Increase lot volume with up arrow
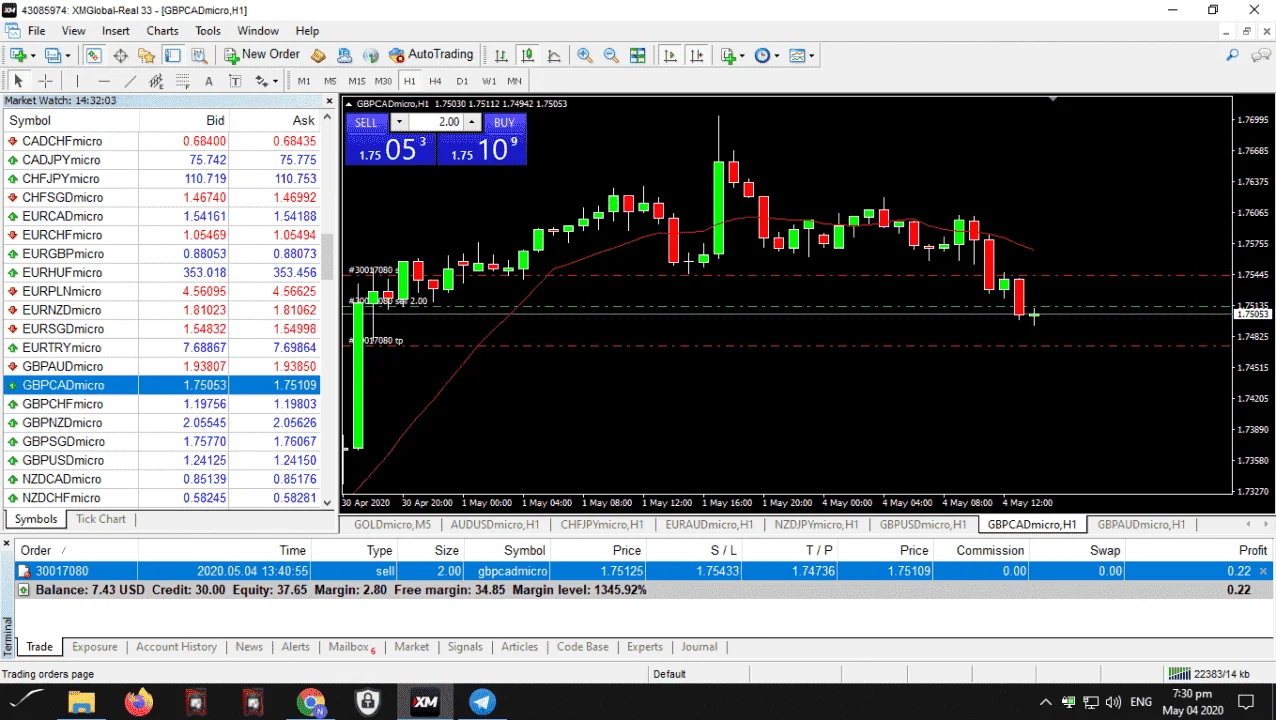This screenshot has width=1276, height=720. point(472,122)
